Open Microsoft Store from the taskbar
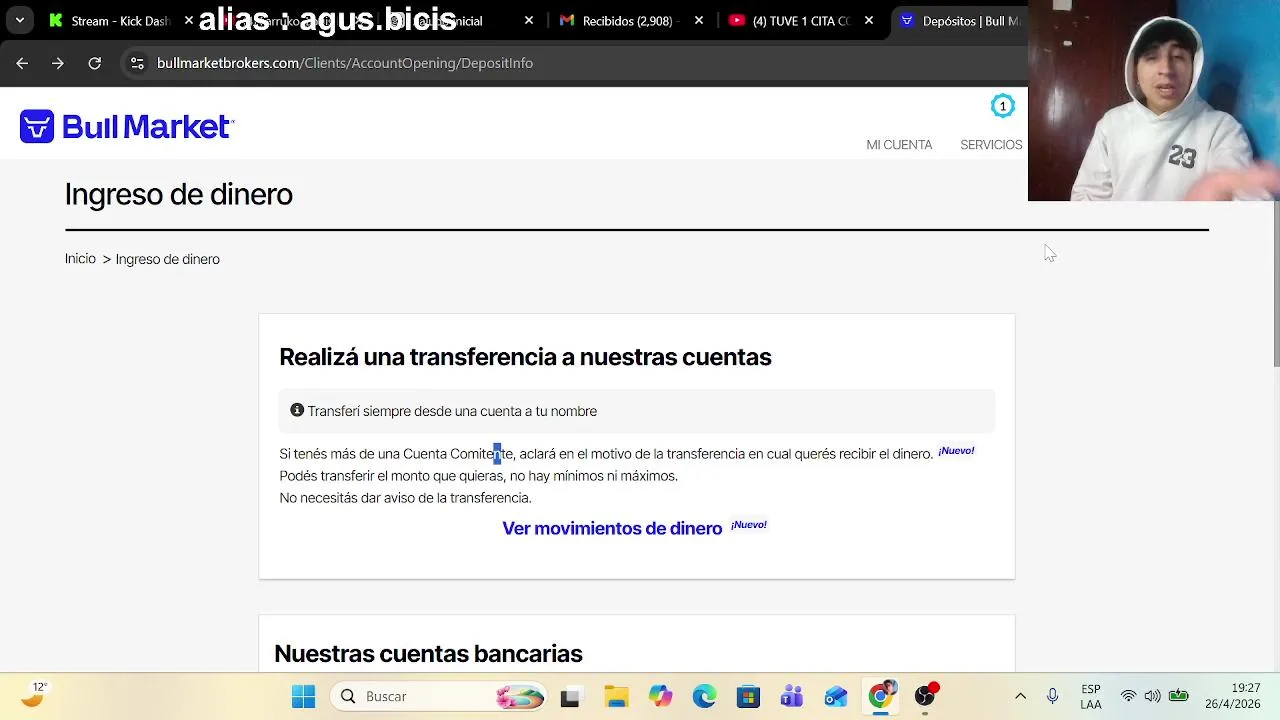This screenshot has height=720, width=1280. [x=748, y=697]
